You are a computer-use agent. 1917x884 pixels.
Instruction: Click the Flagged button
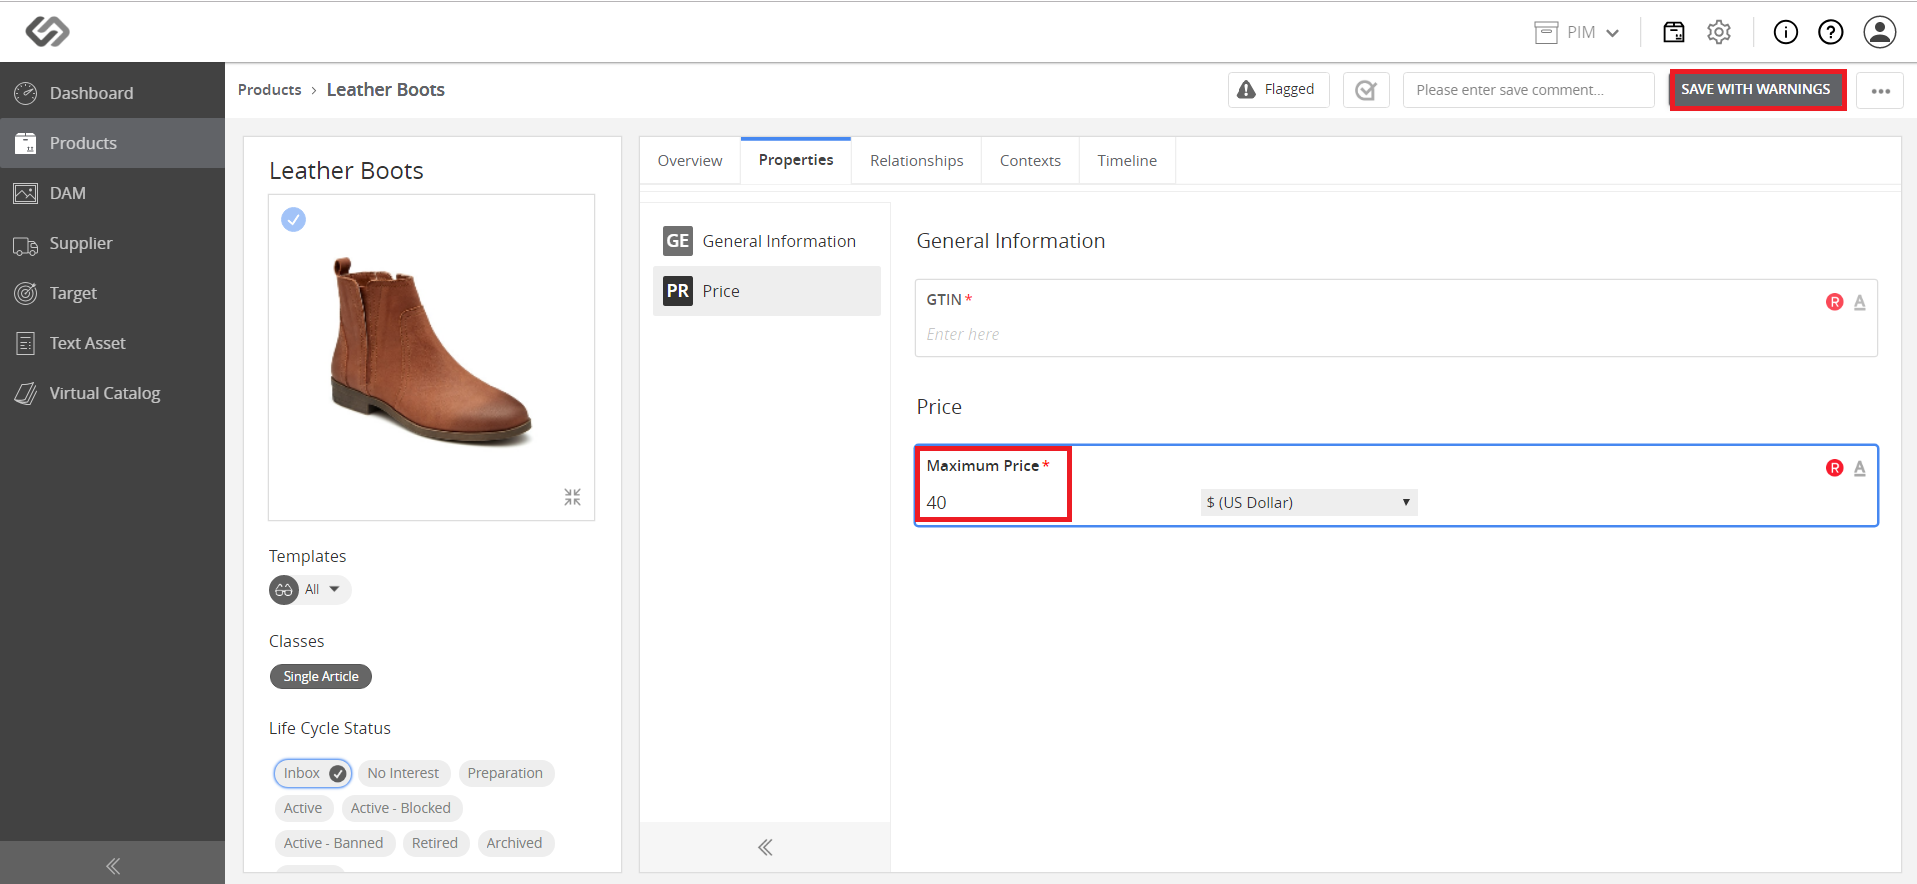[x=1278, y=90]
